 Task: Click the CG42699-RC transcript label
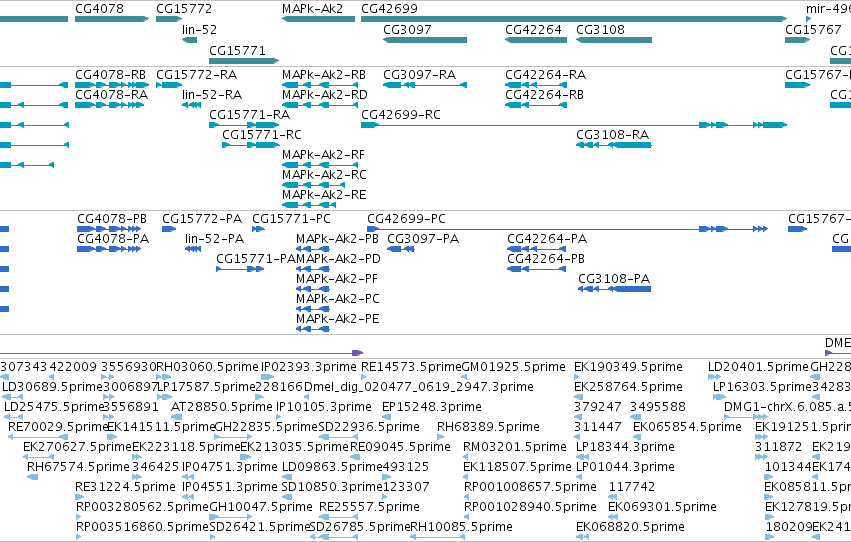(401, 114)
